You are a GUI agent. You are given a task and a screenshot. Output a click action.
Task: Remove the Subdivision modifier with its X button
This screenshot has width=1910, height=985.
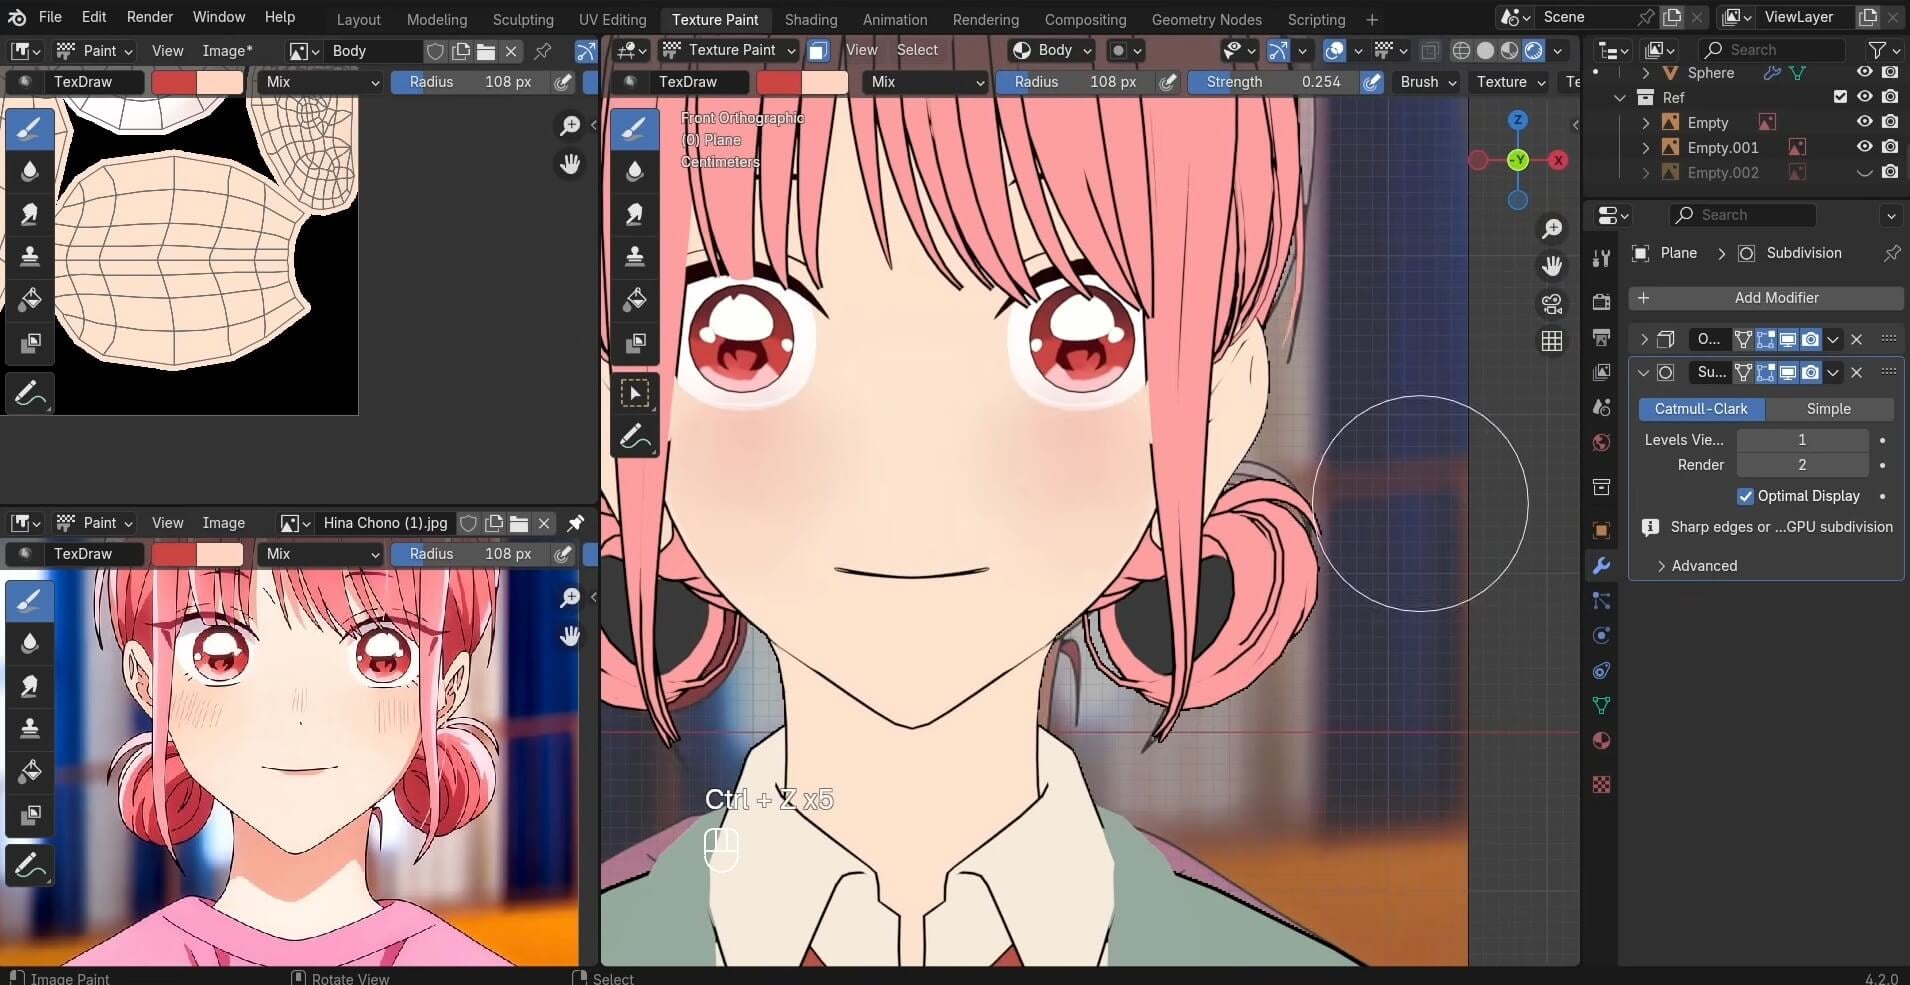1857,372
